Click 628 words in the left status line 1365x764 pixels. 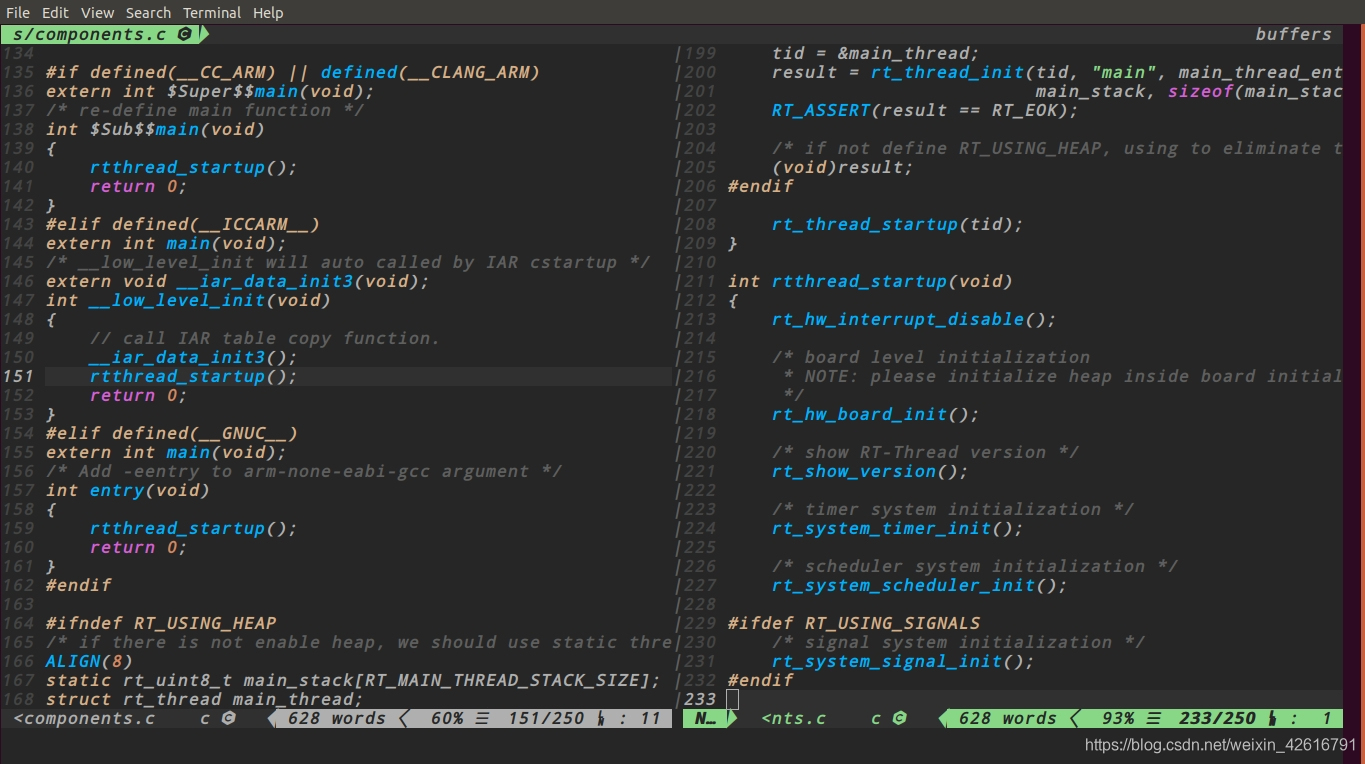click(x=336, y=718)
